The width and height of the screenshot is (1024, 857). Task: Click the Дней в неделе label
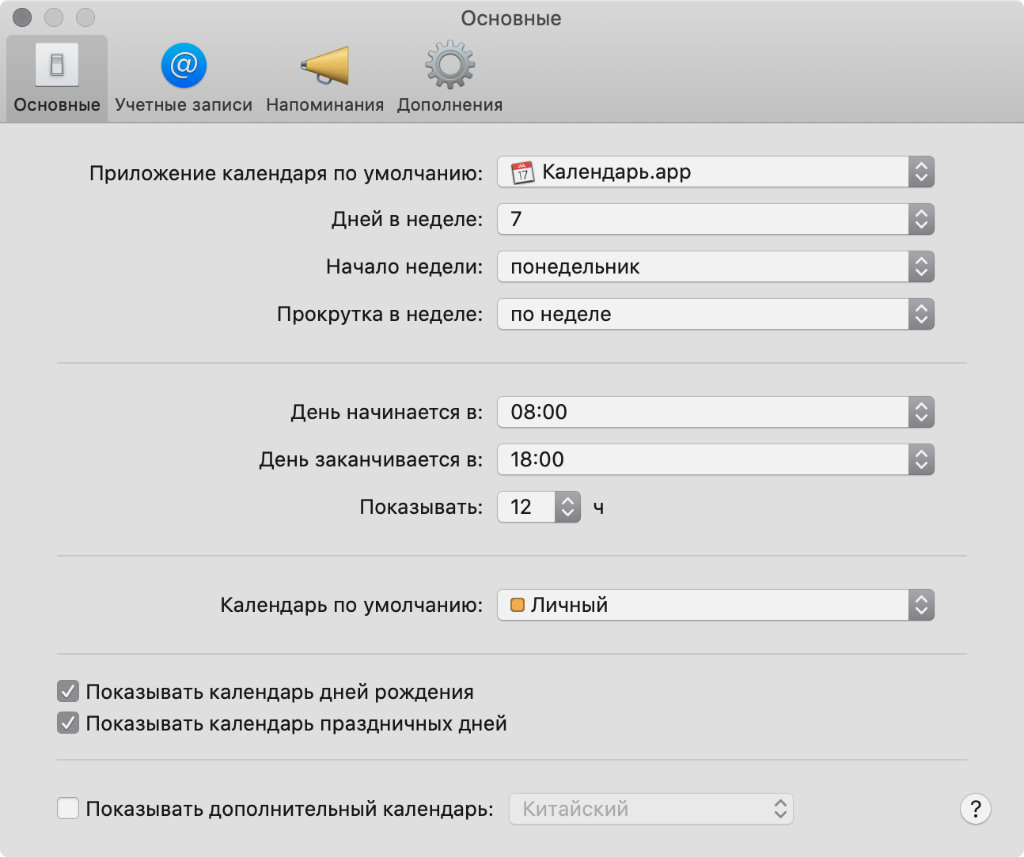tap(407, 219)
